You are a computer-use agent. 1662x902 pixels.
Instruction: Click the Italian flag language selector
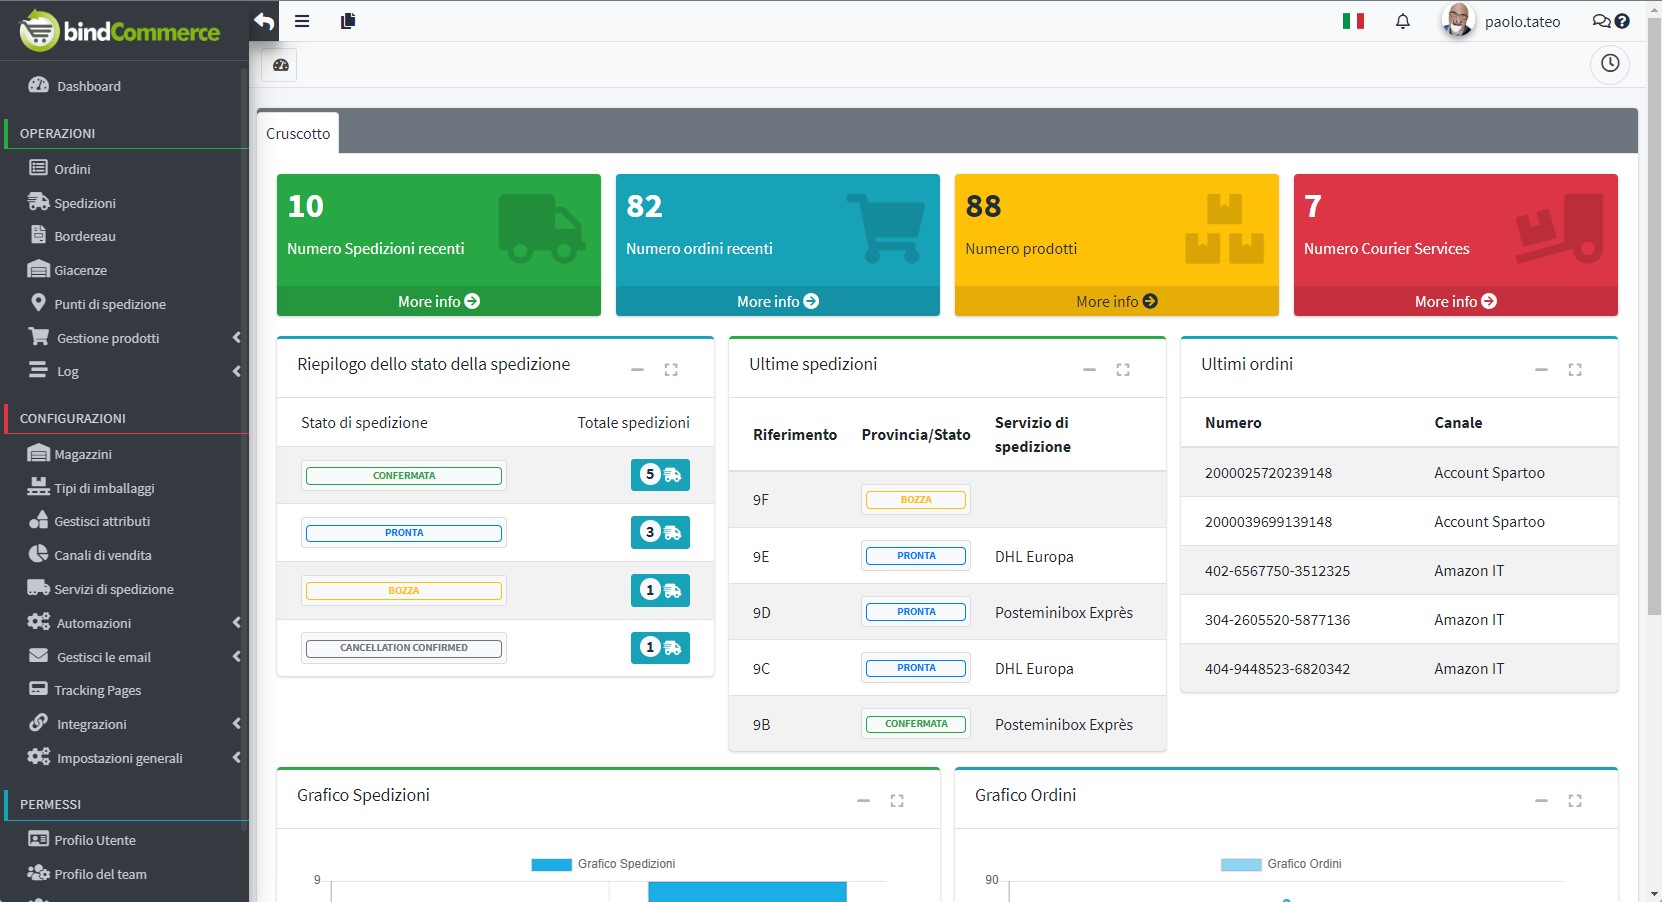point(1354,20)
